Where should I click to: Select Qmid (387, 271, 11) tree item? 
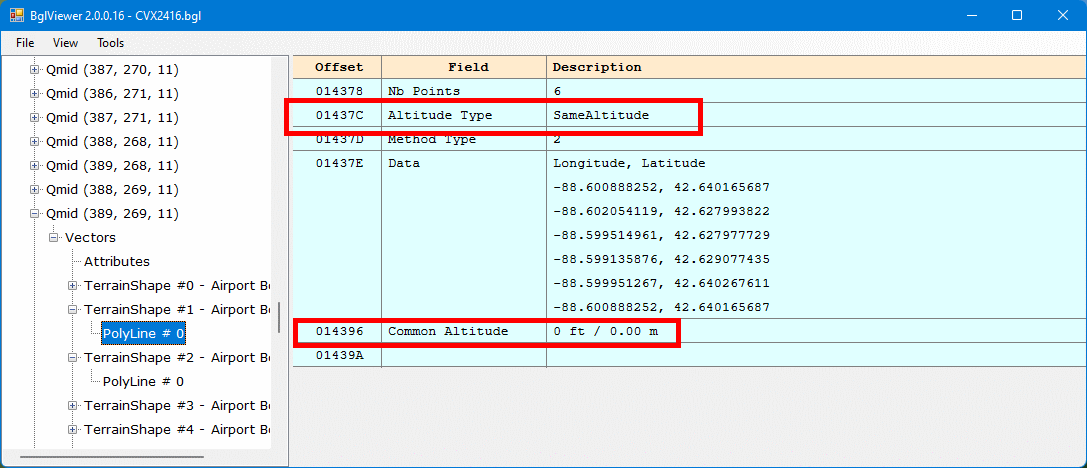pyautogui.click(x=112, y=118)
